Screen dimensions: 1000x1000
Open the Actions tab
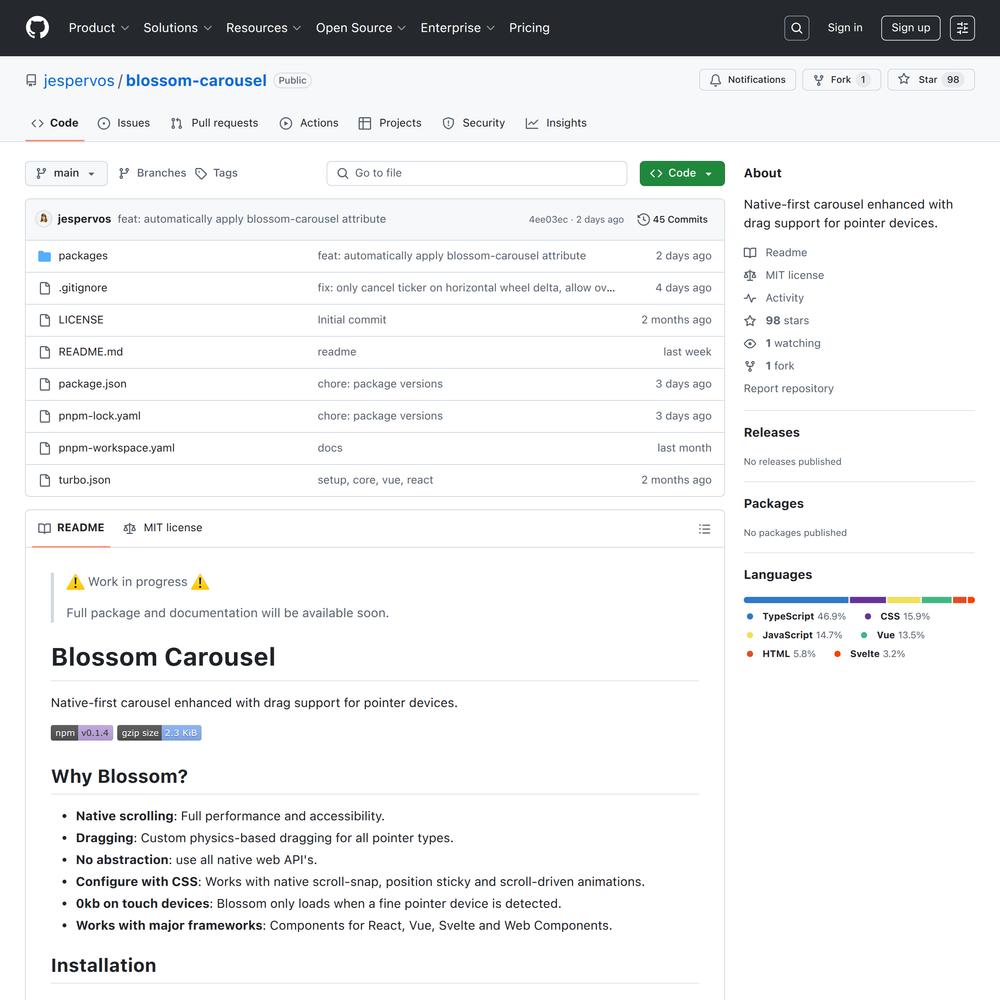(309, 123)
